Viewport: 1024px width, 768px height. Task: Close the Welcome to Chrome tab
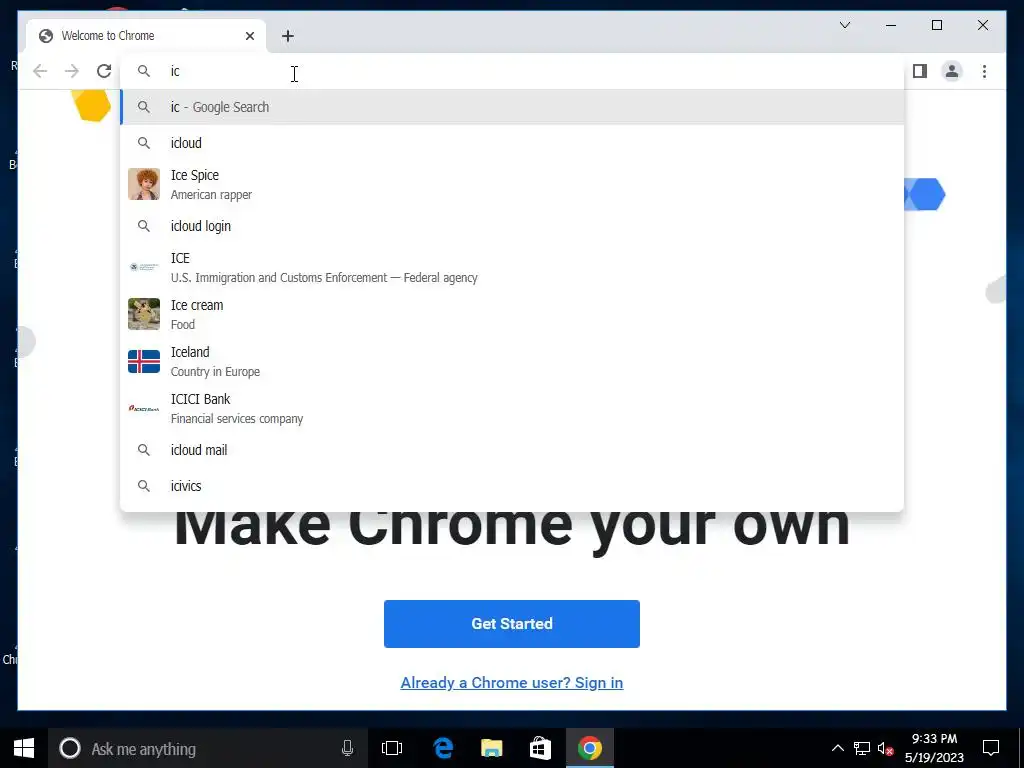(x=249, y=36)
